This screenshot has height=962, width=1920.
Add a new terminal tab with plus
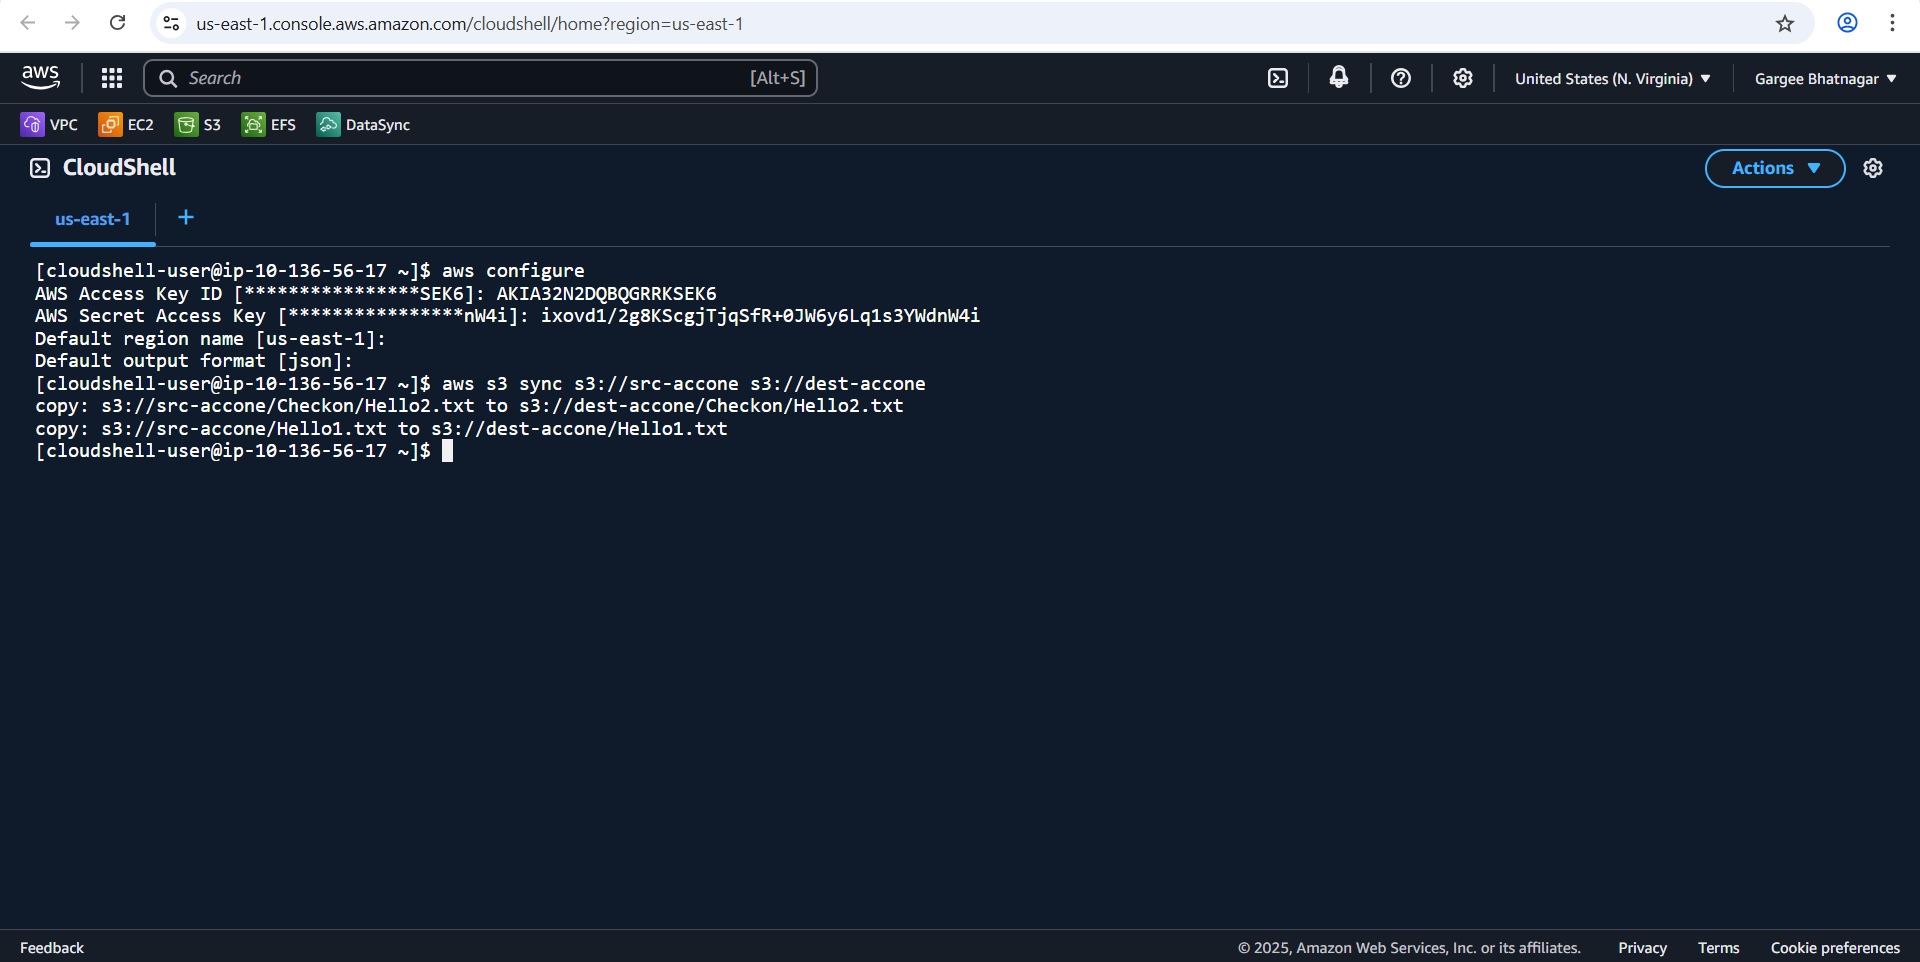186,217
